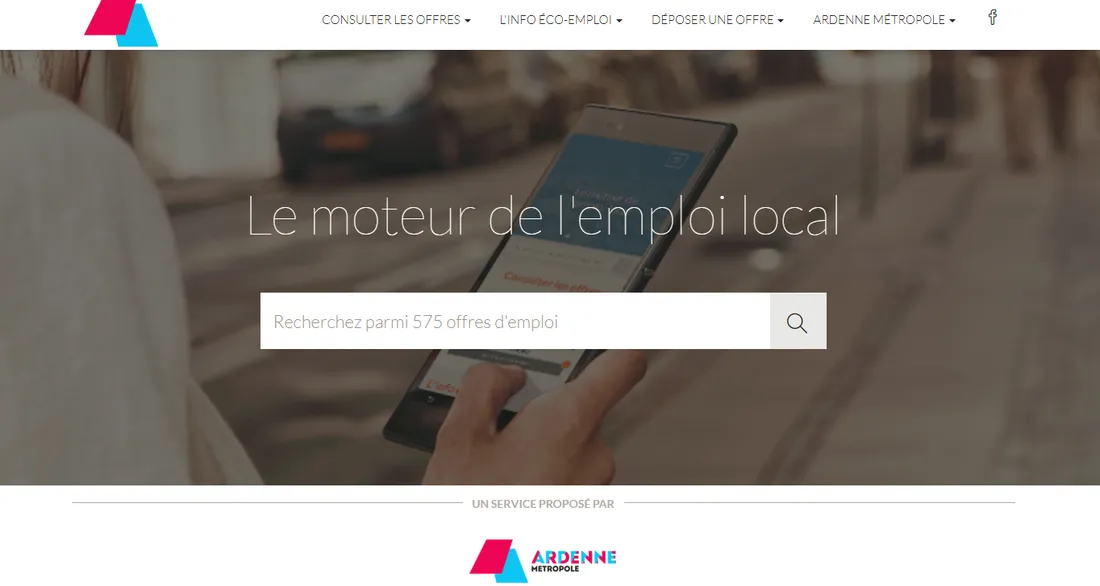The height and width of the screenshot is (586, 1100).
Task: Select Déposer une offre in the navigation
Action: click(712, 20)
